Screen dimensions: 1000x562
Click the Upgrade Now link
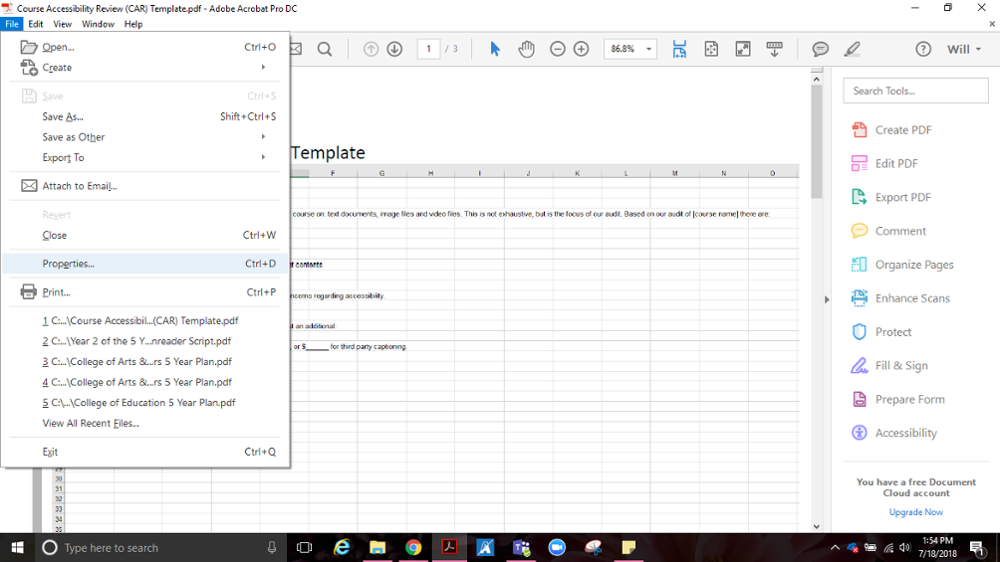point(916,512)
